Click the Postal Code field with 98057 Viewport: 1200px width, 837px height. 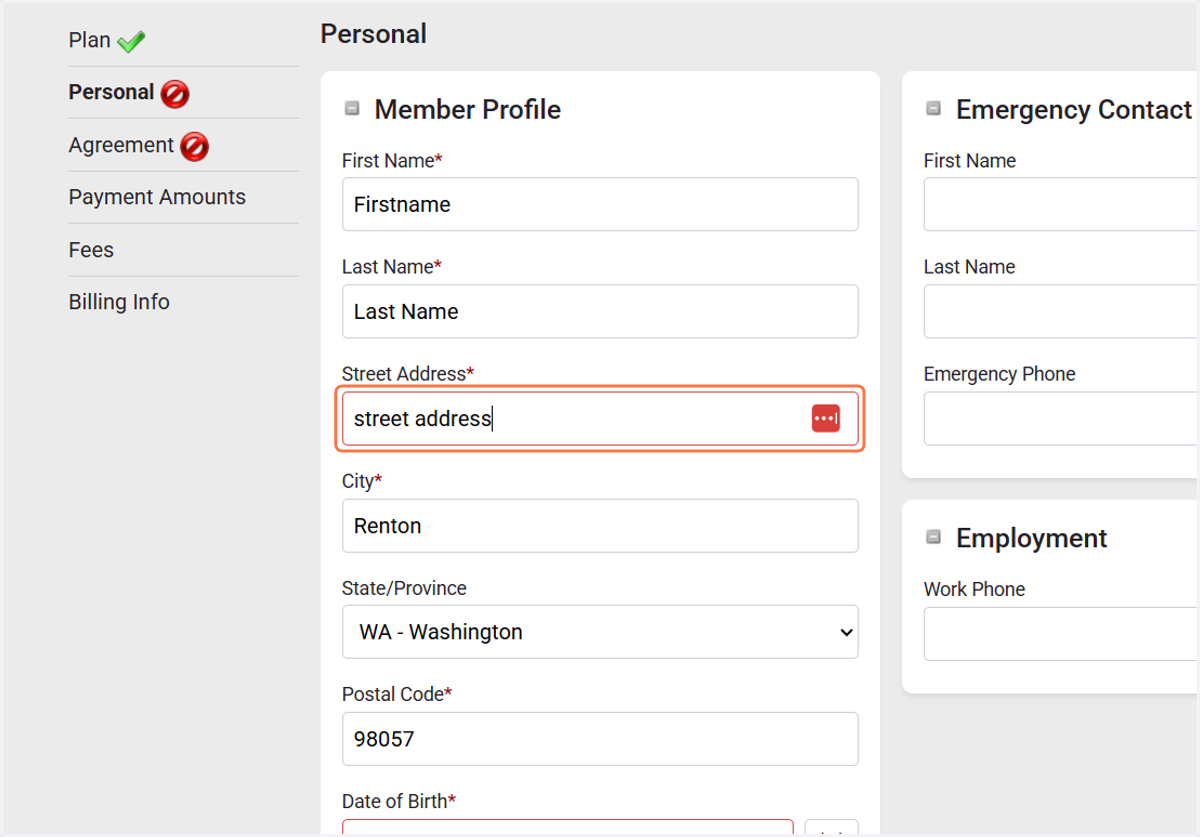pos(600,739)
